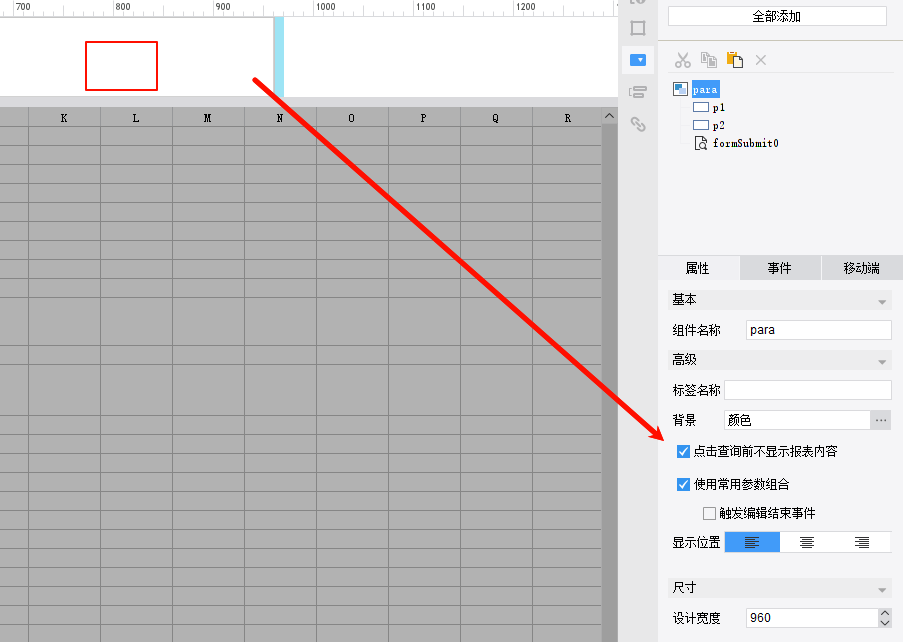Select right alignment for 显示位置
Viewport: 903px width, 642px height.
point(862,542)
